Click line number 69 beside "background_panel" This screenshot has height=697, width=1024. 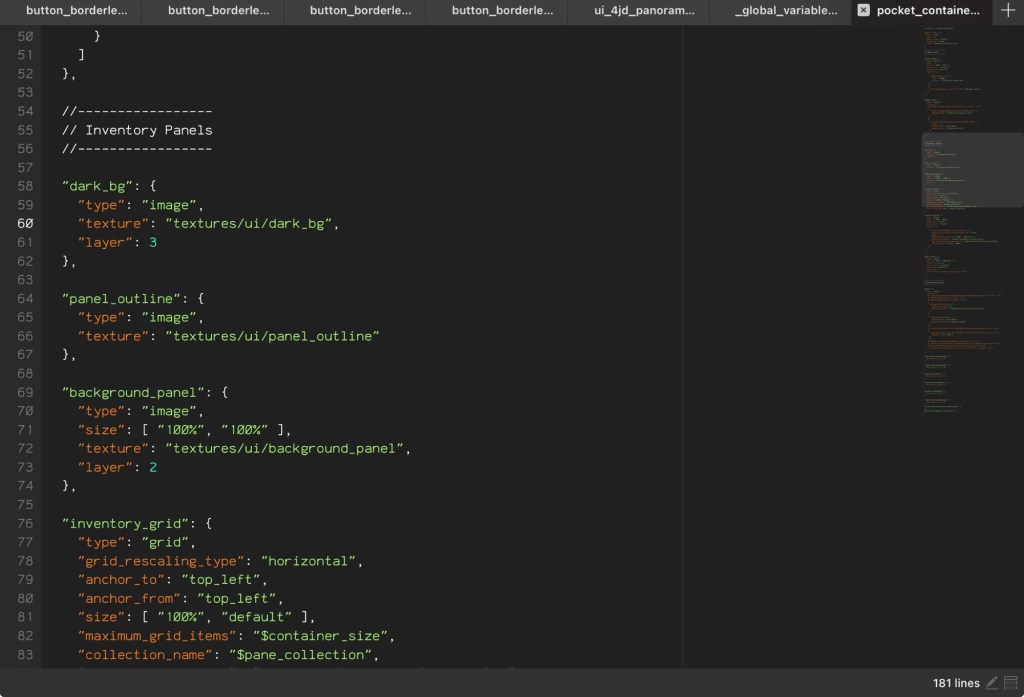pos(24,392)
